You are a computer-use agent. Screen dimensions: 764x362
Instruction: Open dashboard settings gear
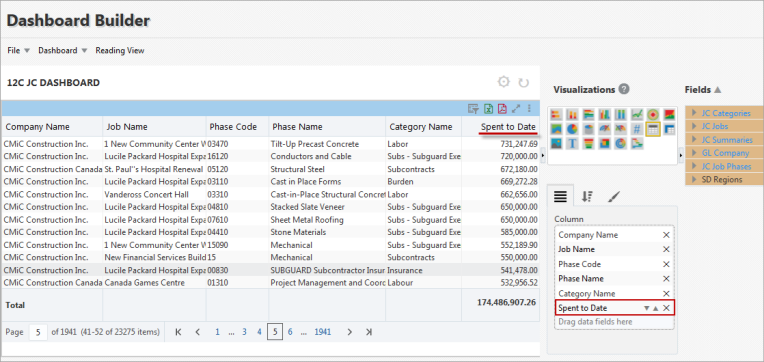click(503, 82)
